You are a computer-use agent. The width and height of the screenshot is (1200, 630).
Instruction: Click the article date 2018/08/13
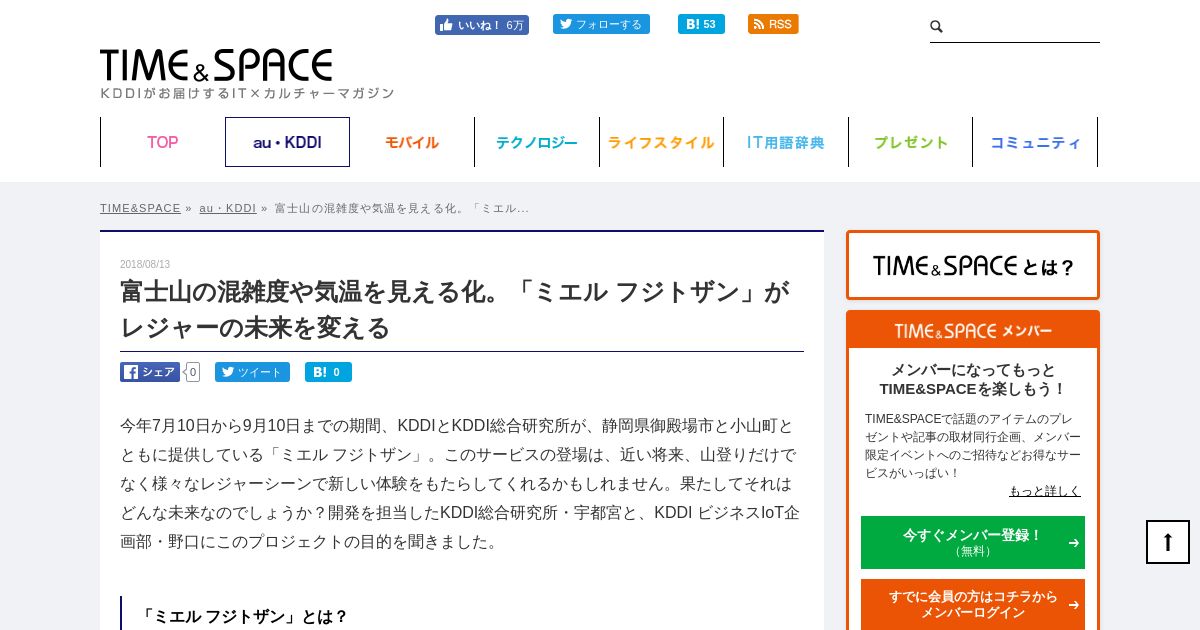coord(145,264)
